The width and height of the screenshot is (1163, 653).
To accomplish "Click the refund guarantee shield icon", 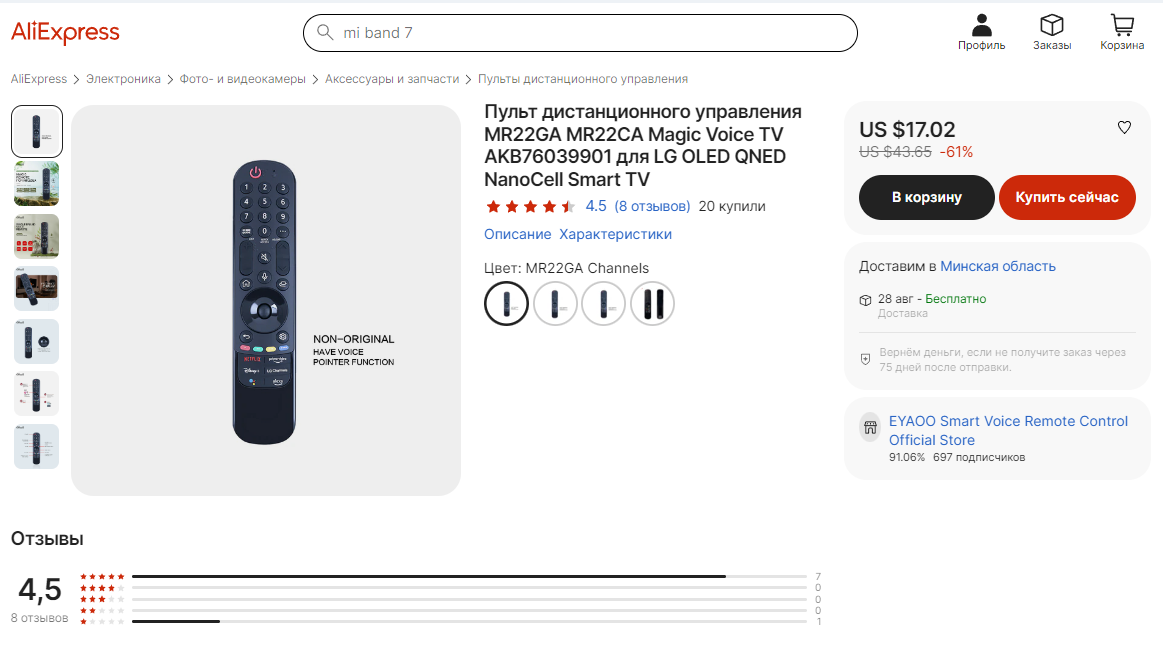I will 866,359.
